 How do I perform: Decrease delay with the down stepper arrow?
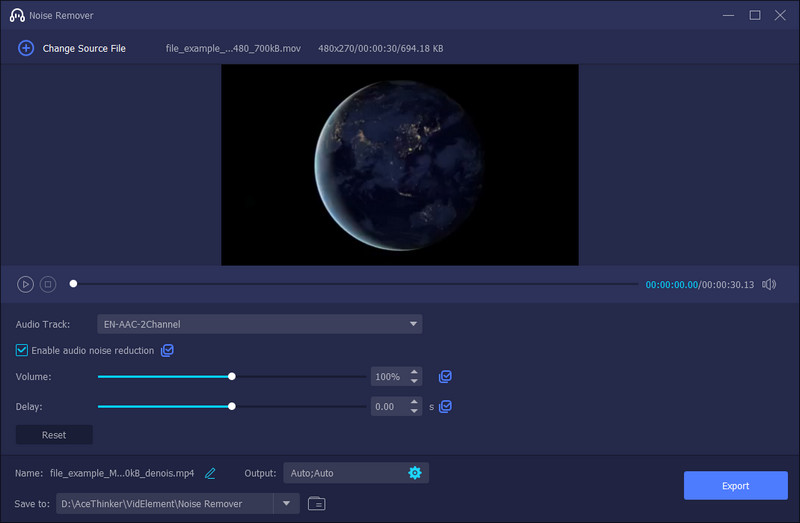coord(414,411)
